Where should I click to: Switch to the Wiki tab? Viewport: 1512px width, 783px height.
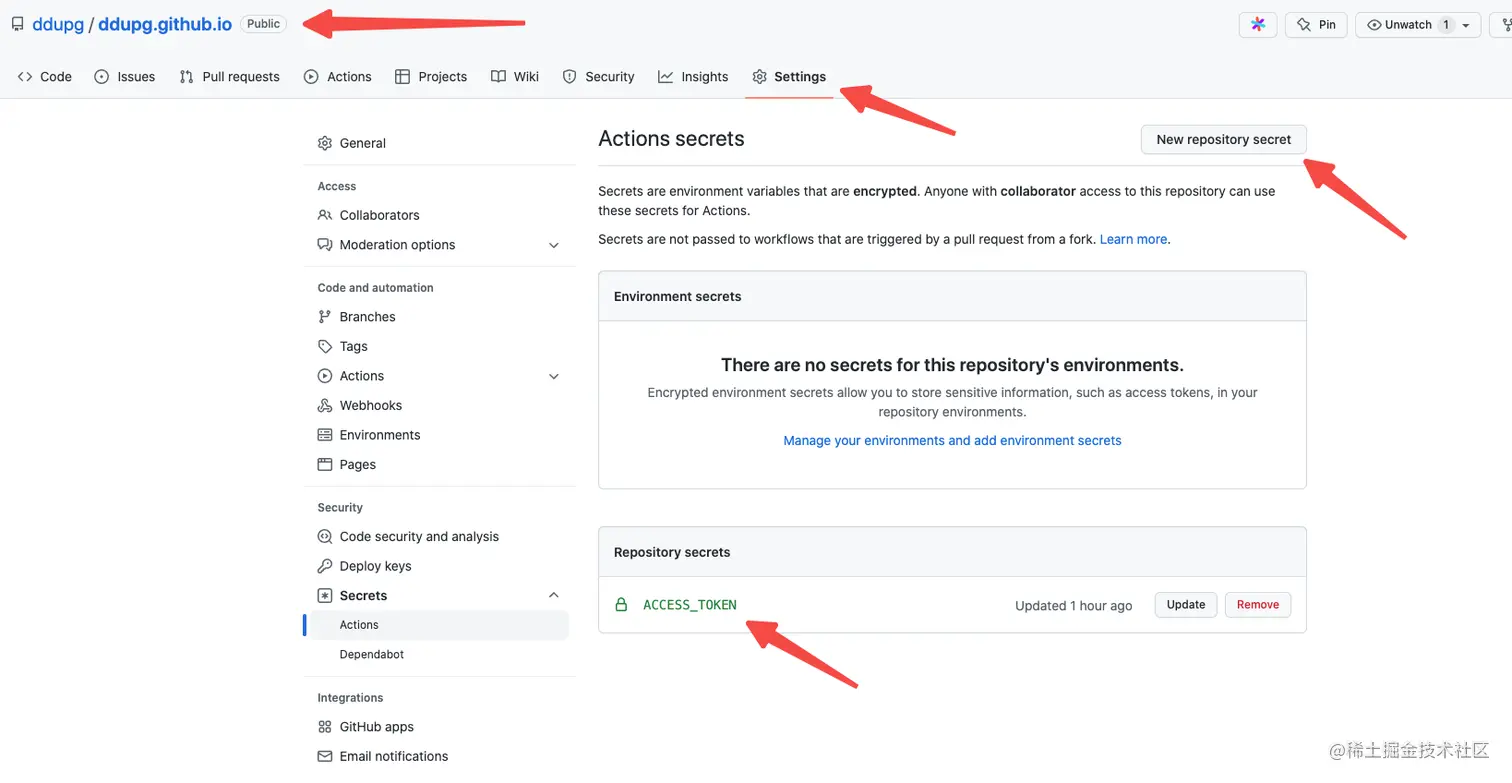point(515,77)
